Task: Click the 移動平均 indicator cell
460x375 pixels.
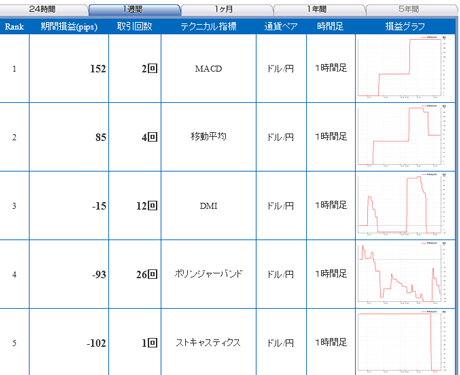Action: 209,136
